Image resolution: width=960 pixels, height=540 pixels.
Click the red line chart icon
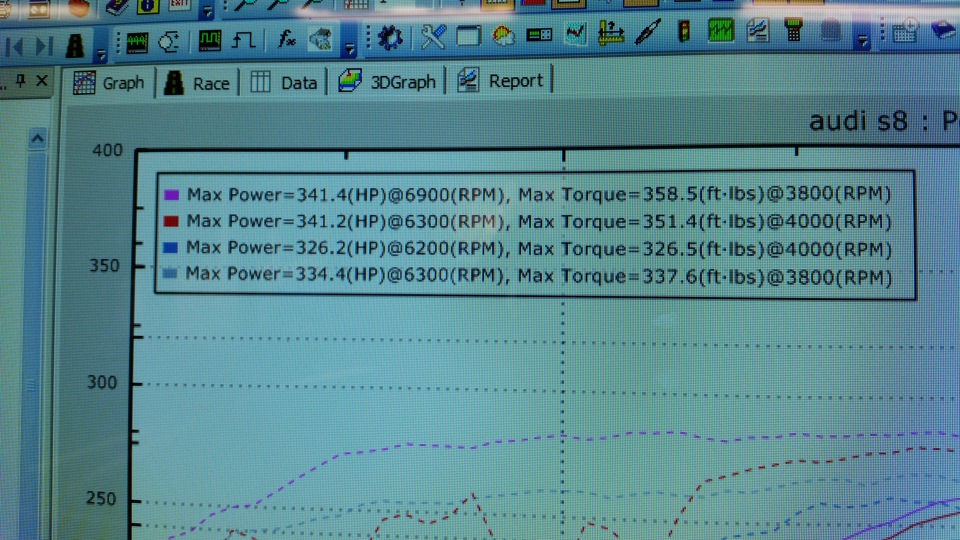[576, 34]
